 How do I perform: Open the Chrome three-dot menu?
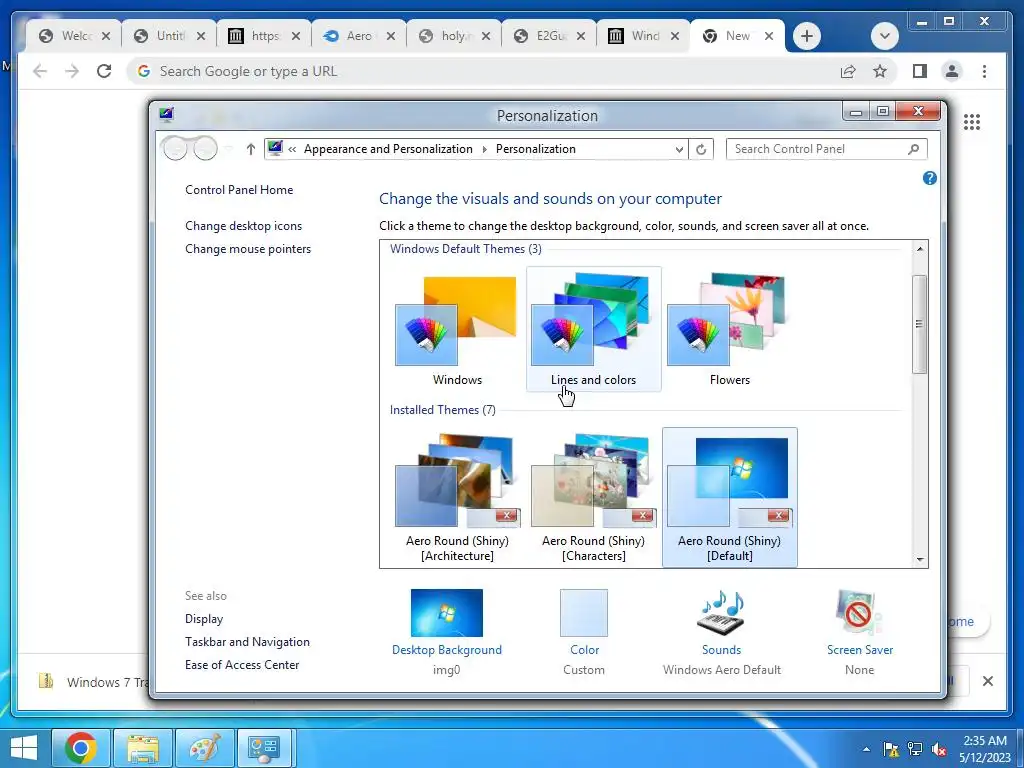click(984, 71)
